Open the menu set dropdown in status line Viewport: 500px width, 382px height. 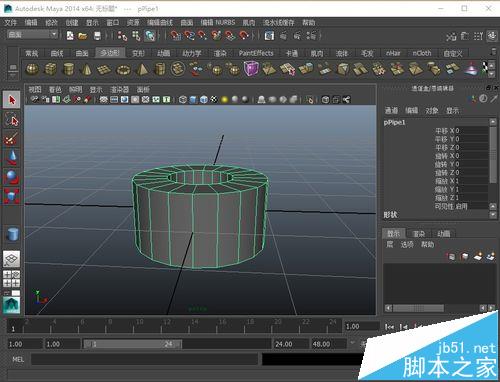pos(32,35)
